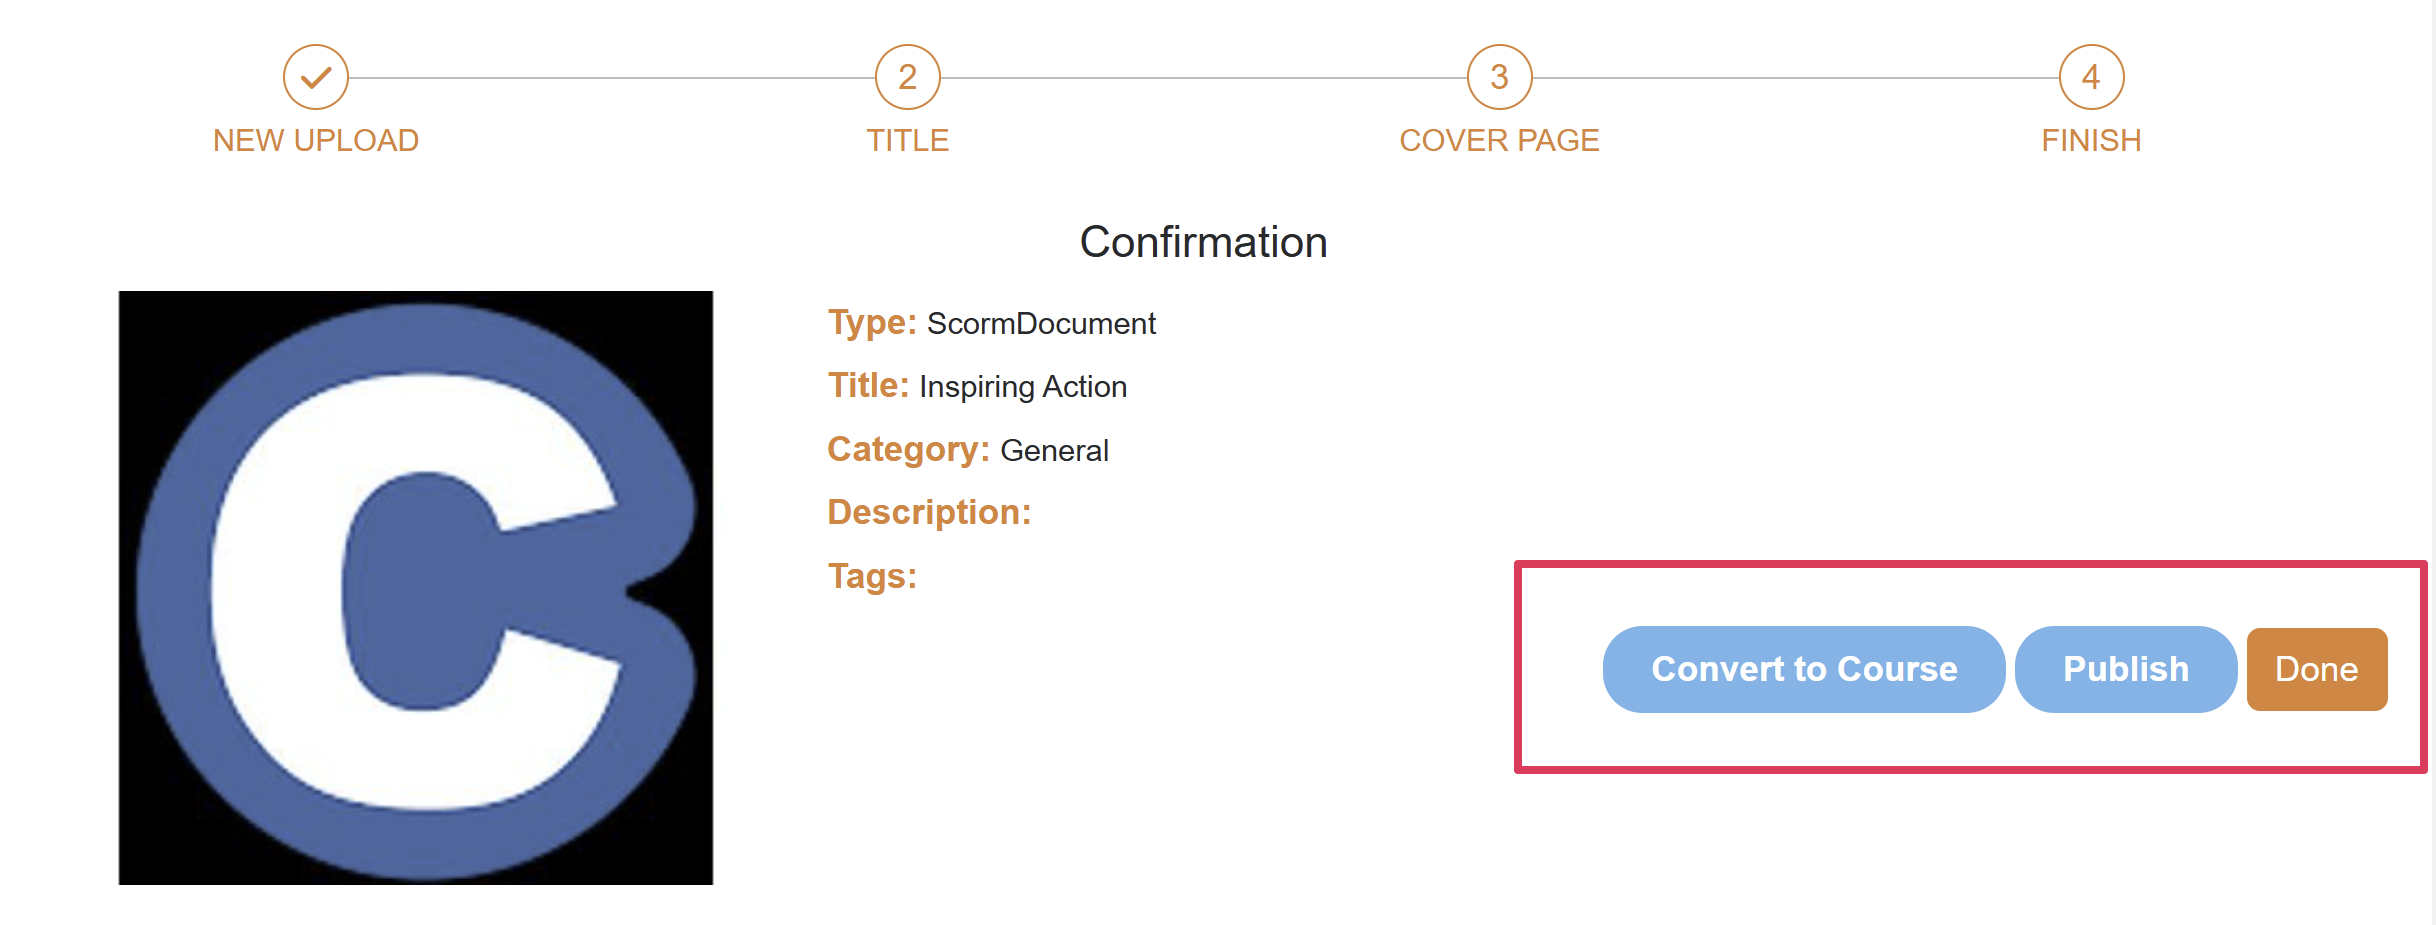This screenshot has width=2436, height=925.
Task: Go to the FINISH step label
Action: coord(2091,140)
